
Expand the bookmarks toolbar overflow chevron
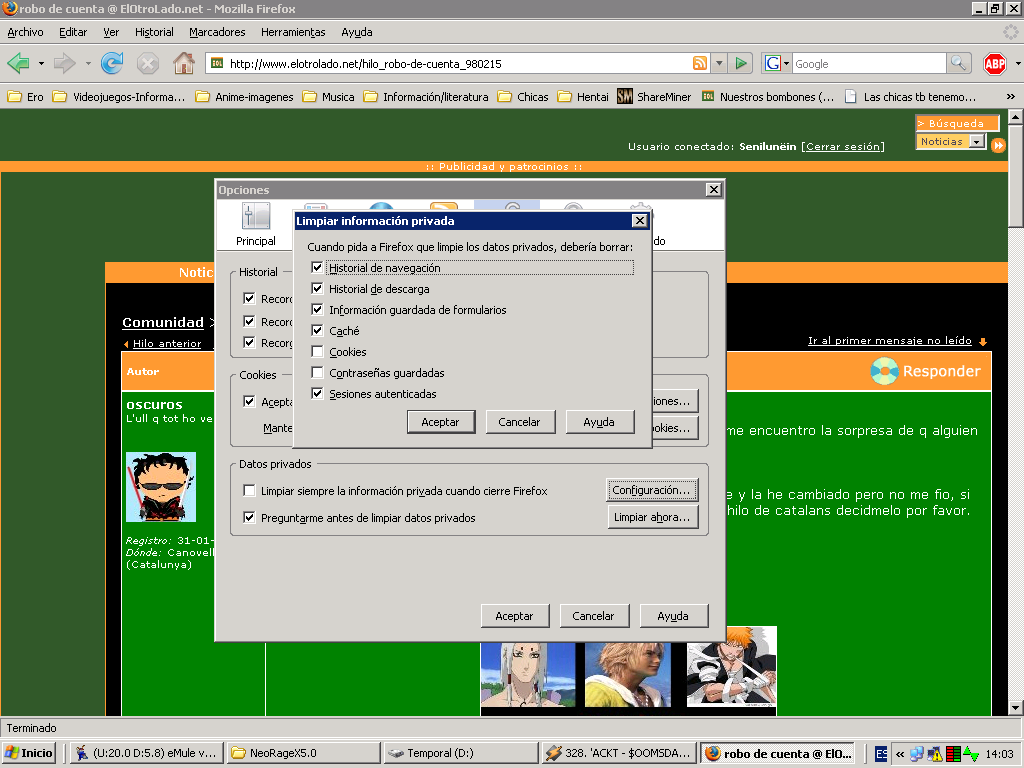point(1010,97)
